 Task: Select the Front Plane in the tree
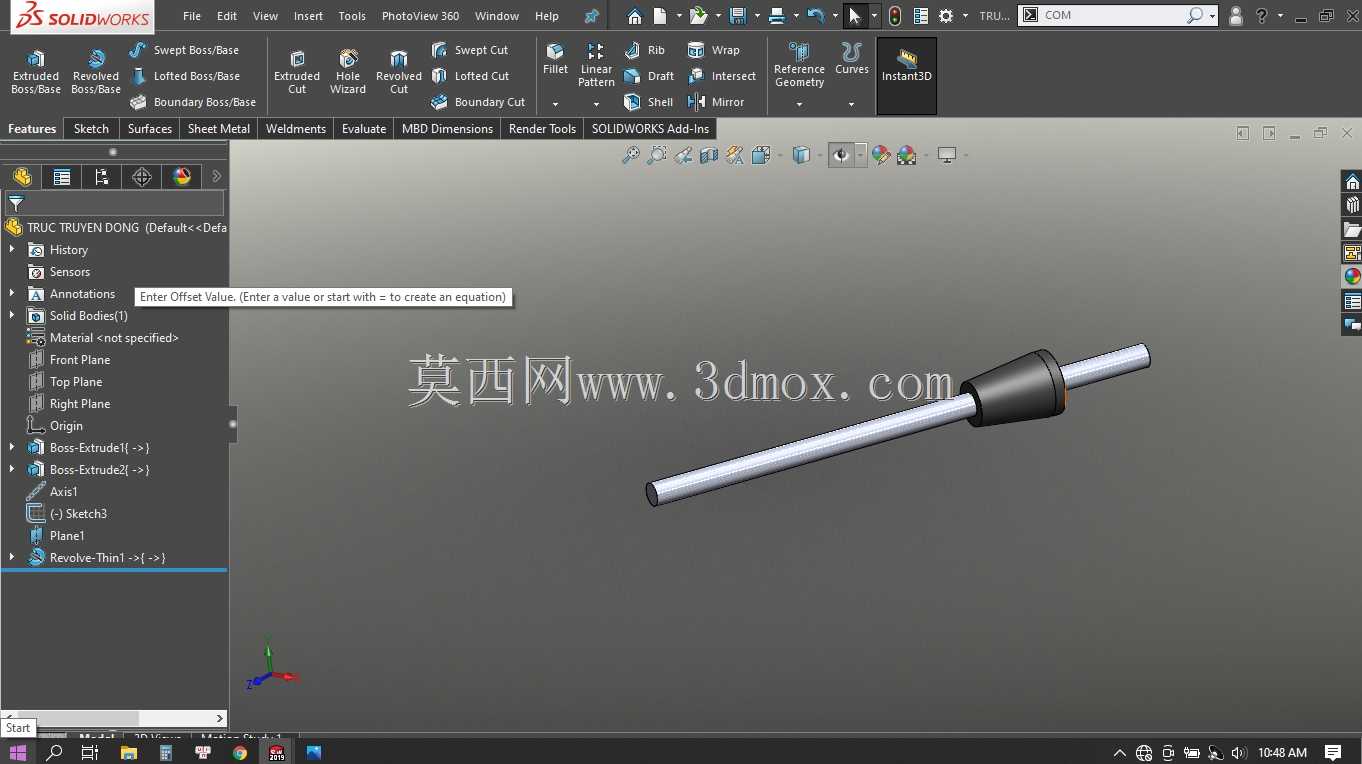click(x=80, y=360)
